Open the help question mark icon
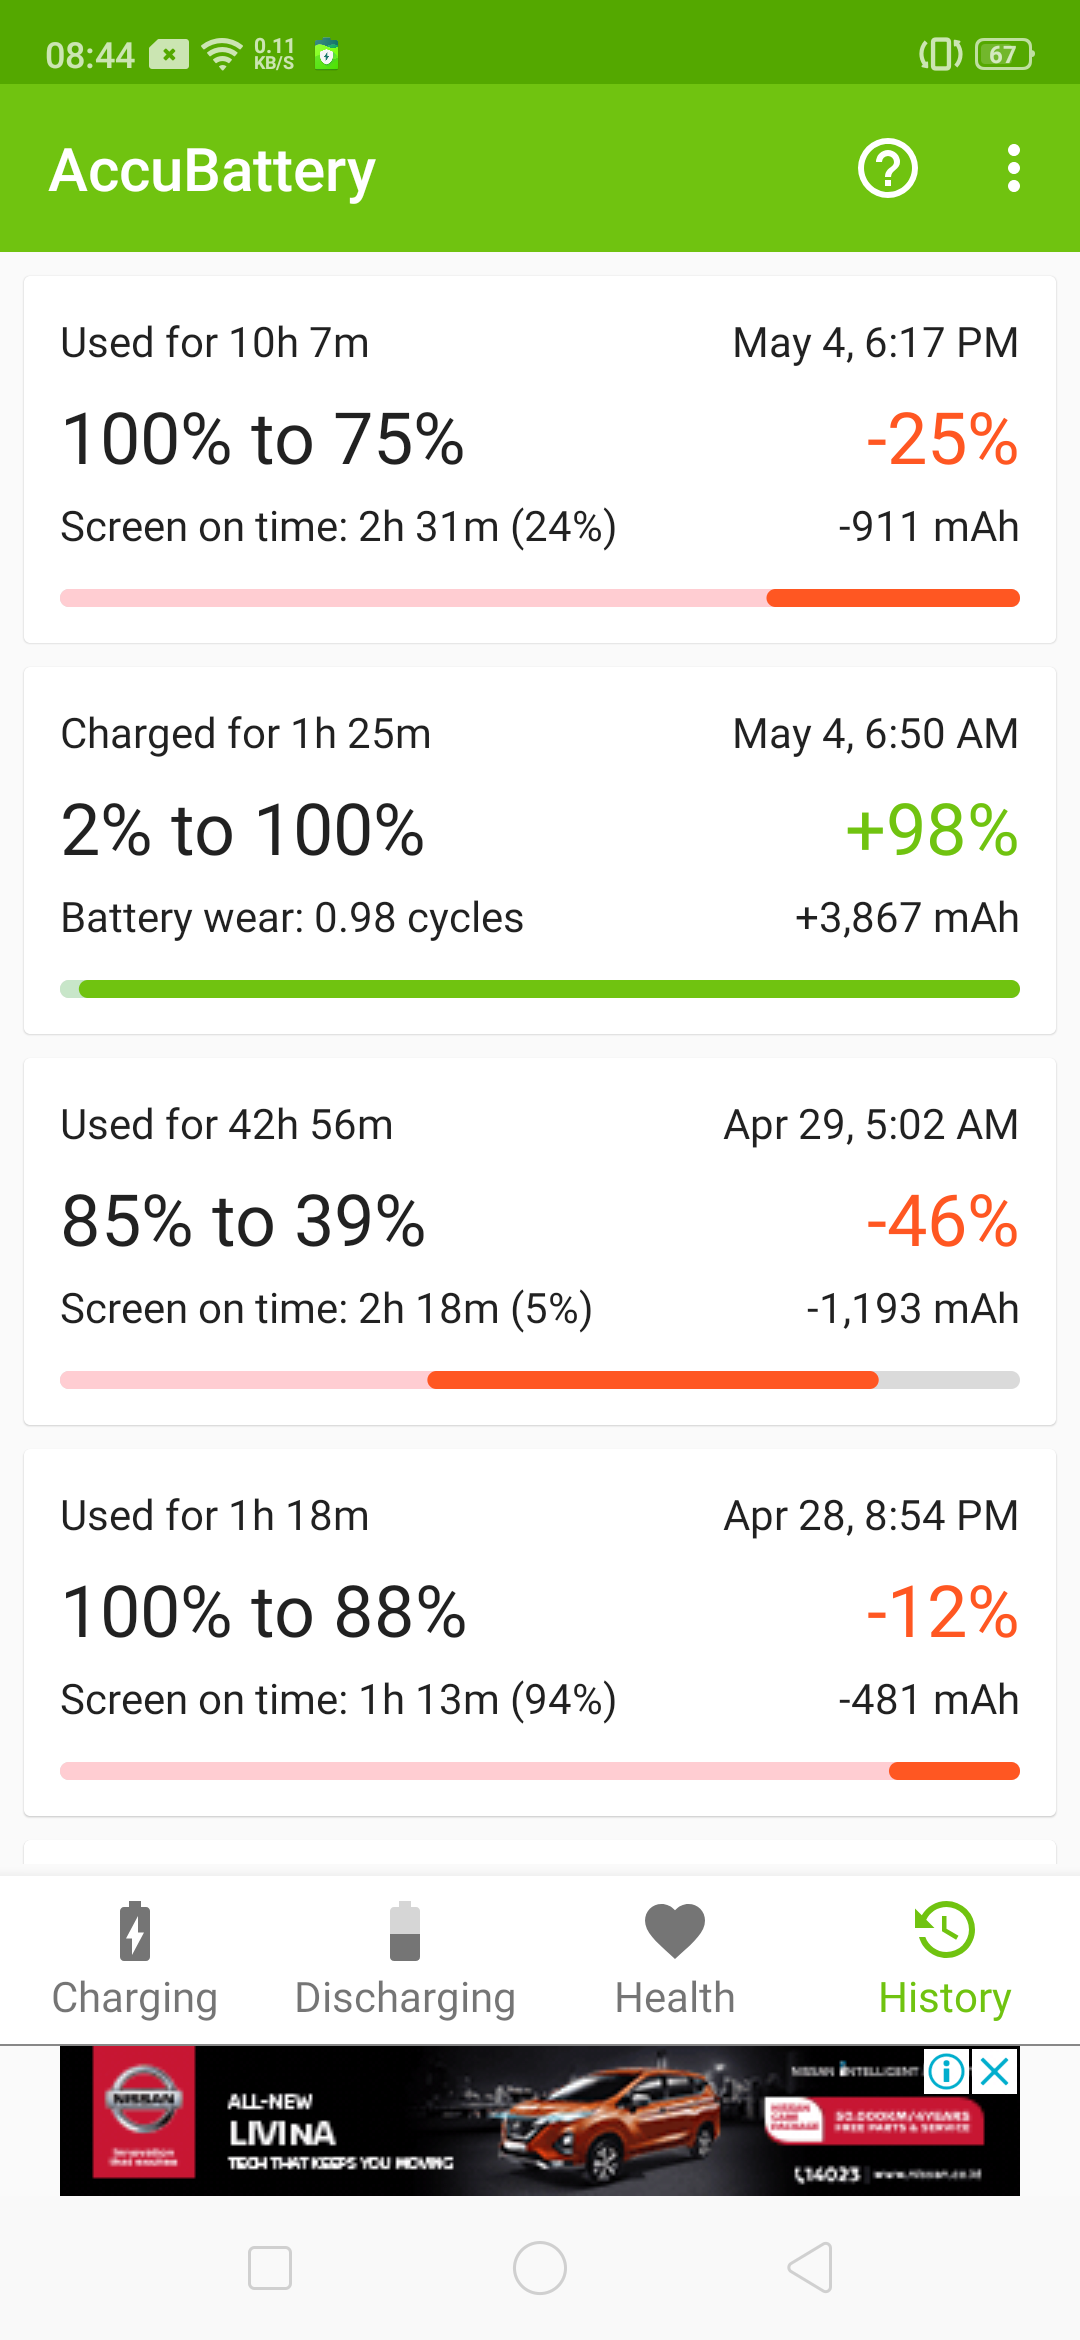This screenshot has height=2340, width=1080. click(x=887, y=168)
